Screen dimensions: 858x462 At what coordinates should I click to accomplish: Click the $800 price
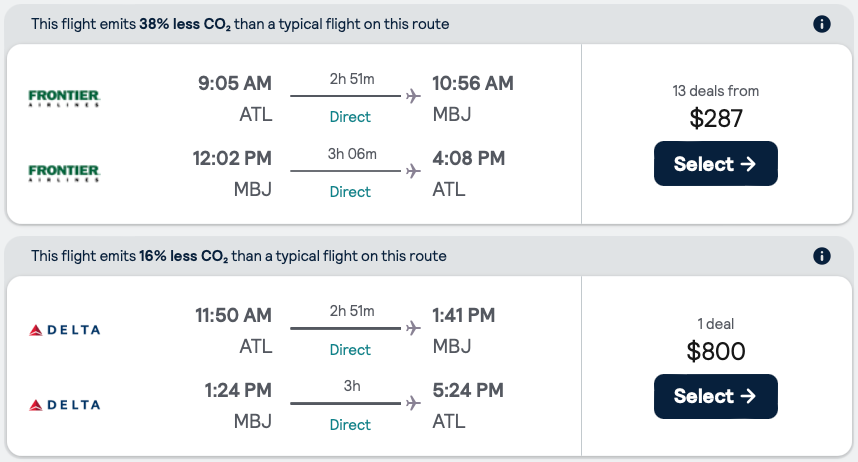click(716, 351)
